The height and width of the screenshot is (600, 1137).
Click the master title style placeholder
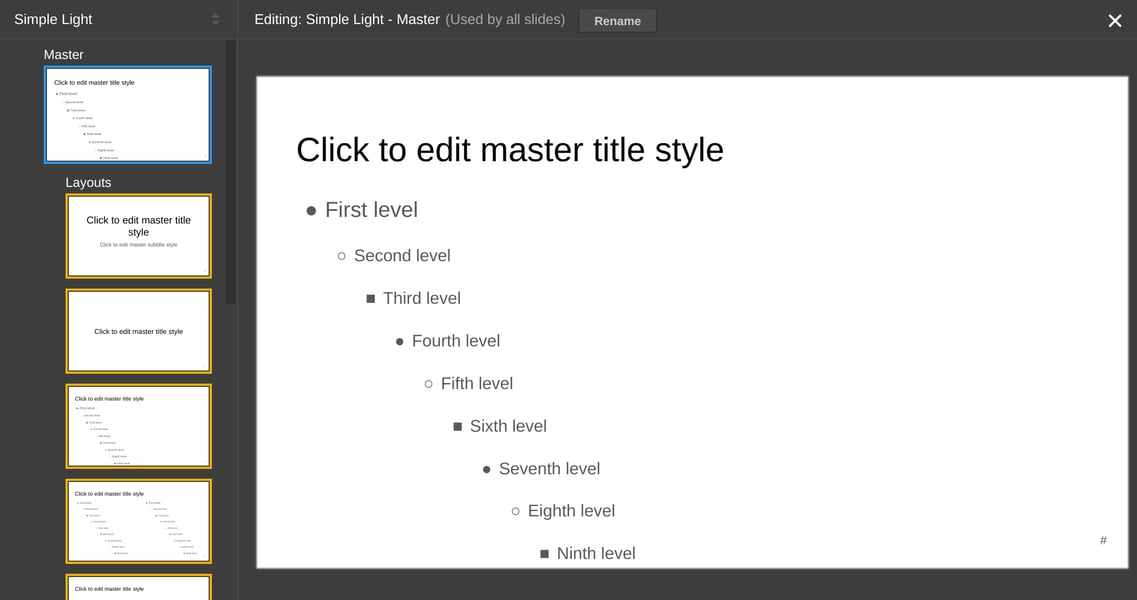point(510,149)
